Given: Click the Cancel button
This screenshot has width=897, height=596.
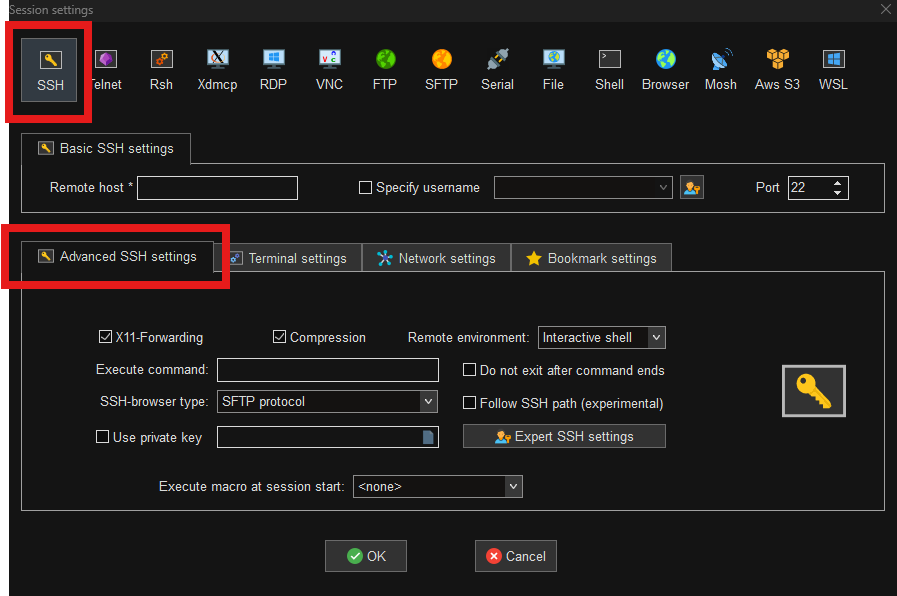Looking at the screenshot, I should click(x=516, y=556).
